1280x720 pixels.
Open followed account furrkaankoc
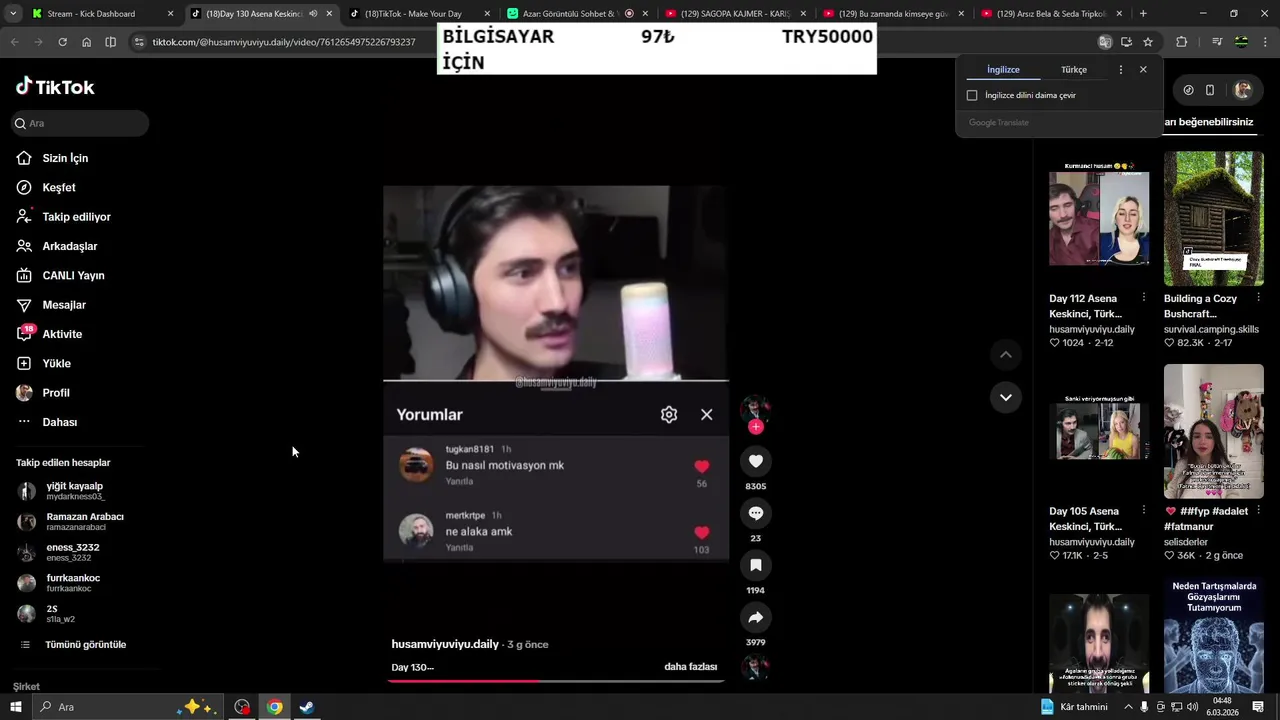(59, 583)
